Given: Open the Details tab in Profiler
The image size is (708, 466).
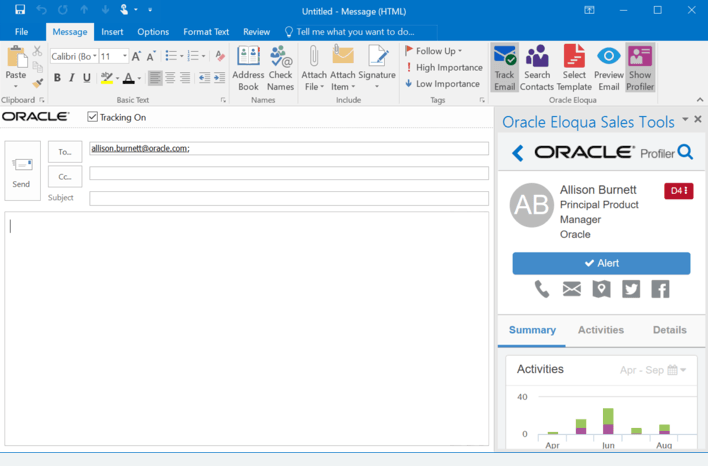Looking at the screenshot, I should coord(670,330).
